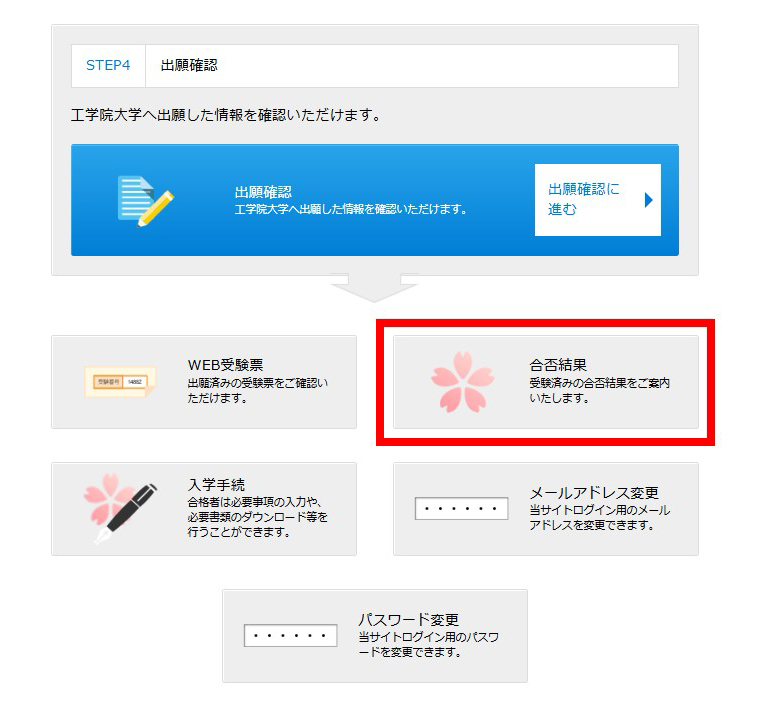The height and width of the screenshot is (720, 760).
Task: Click the dotted password box icon beside メールアドレス変更
Action: (x=461, y=509)
